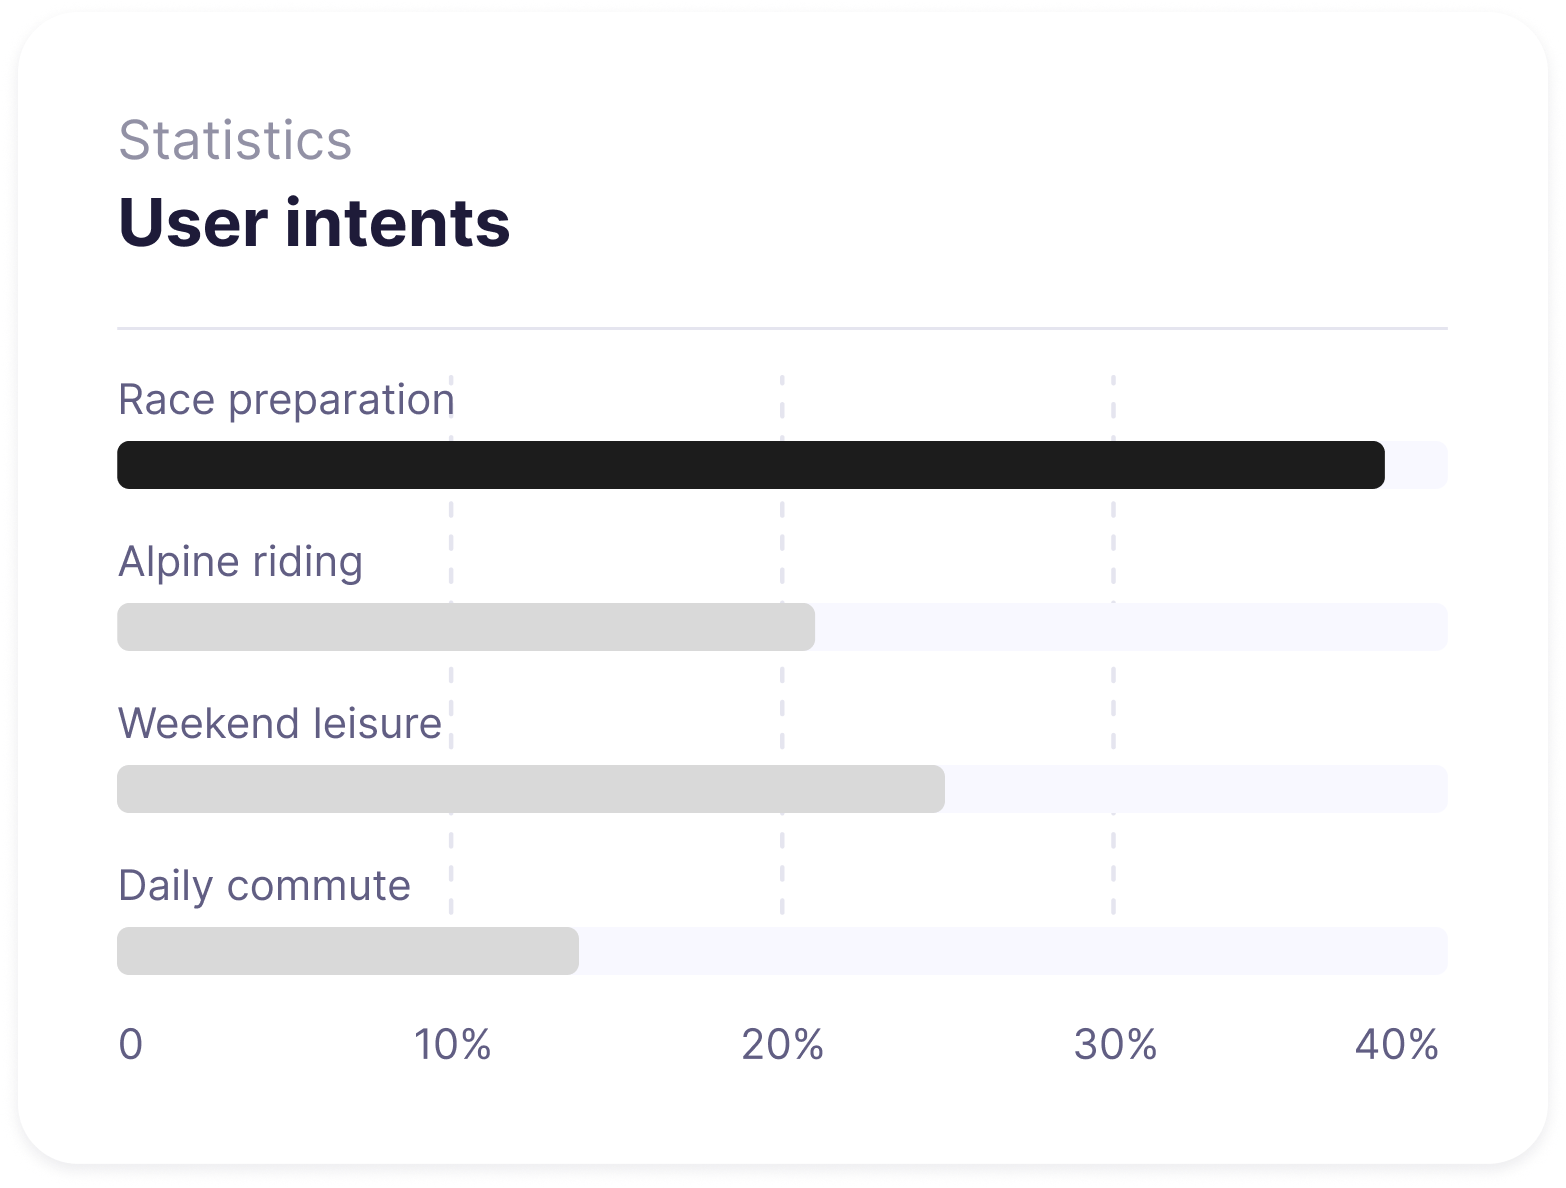This screenshot has width=1566, height=1188.
Task: Click empty track of Alpine riding bar
Action: point(1130,627)
